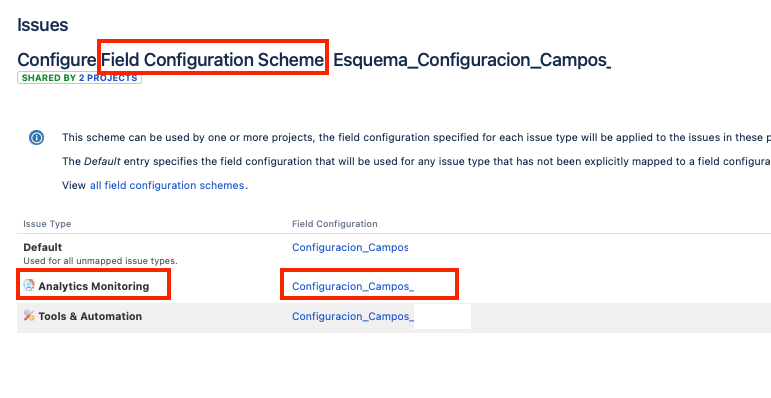Click the 'Field Configuration Scheme' heading text
Viewport: 771px width, 398px height.
[x=212, y=60]
